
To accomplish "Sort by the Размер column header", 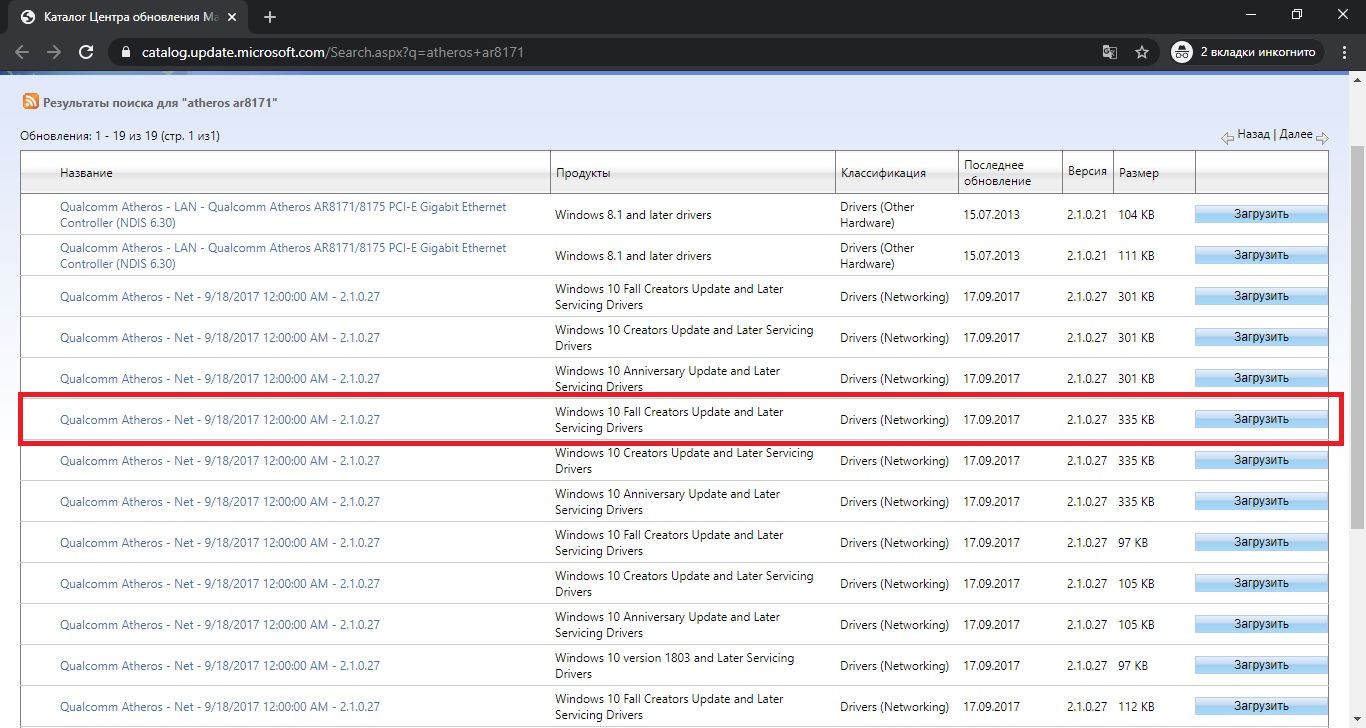I will [1139, 173].
